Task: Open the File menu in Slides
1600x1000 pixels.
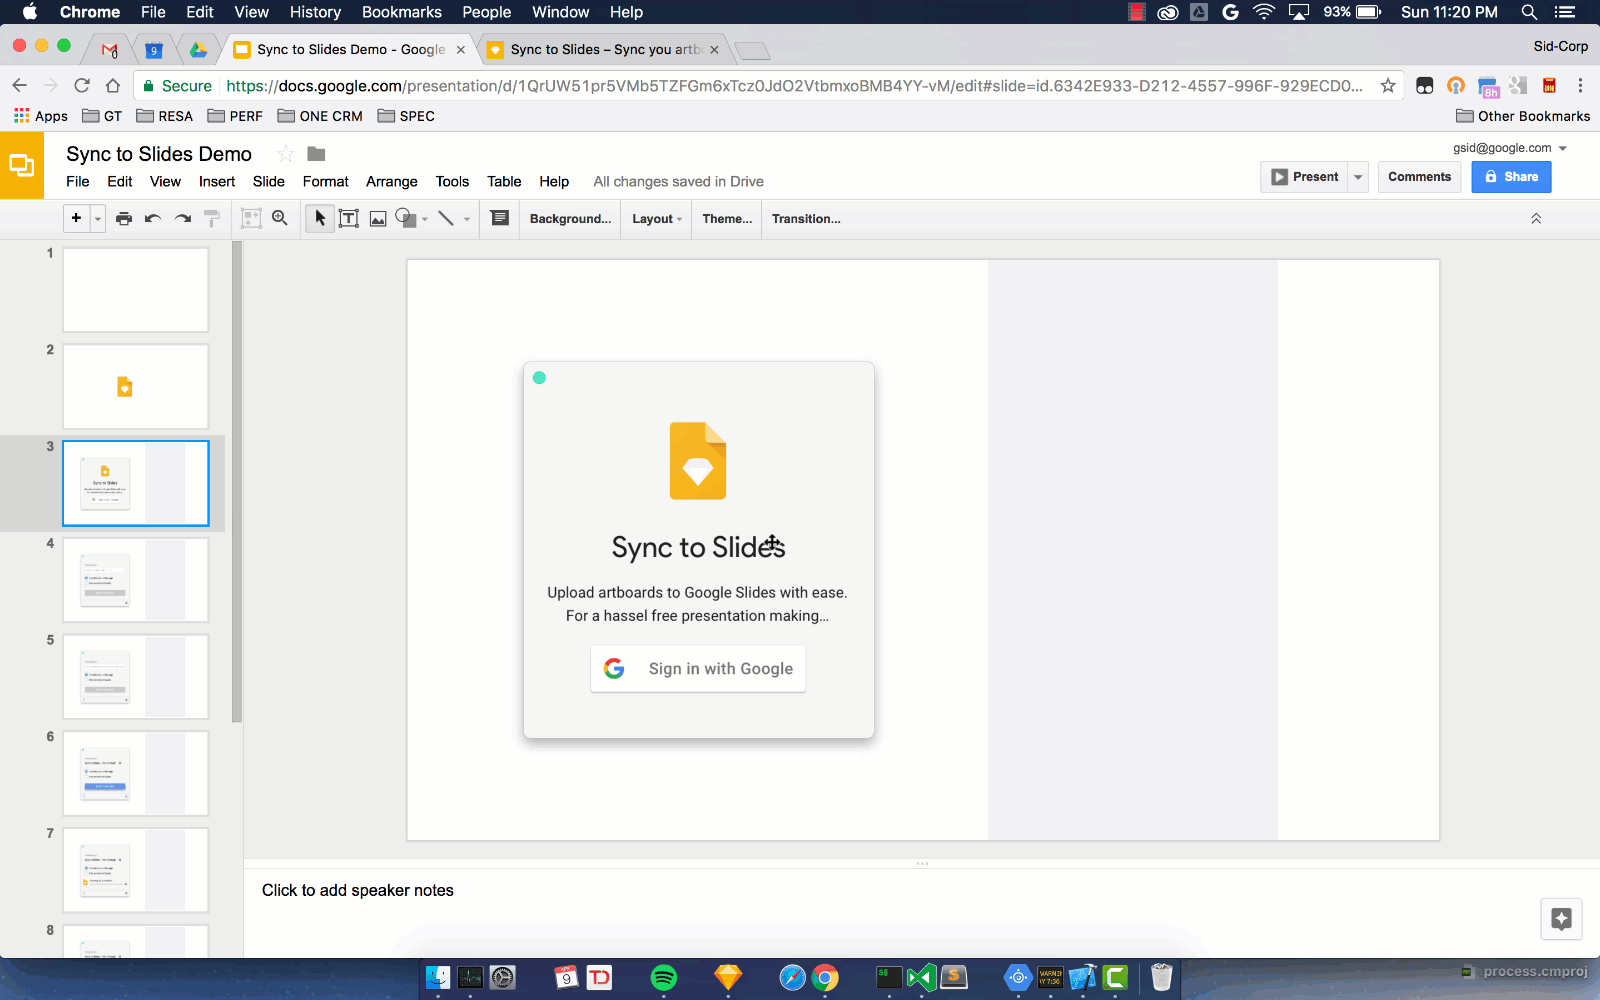Action: [78, 181]
